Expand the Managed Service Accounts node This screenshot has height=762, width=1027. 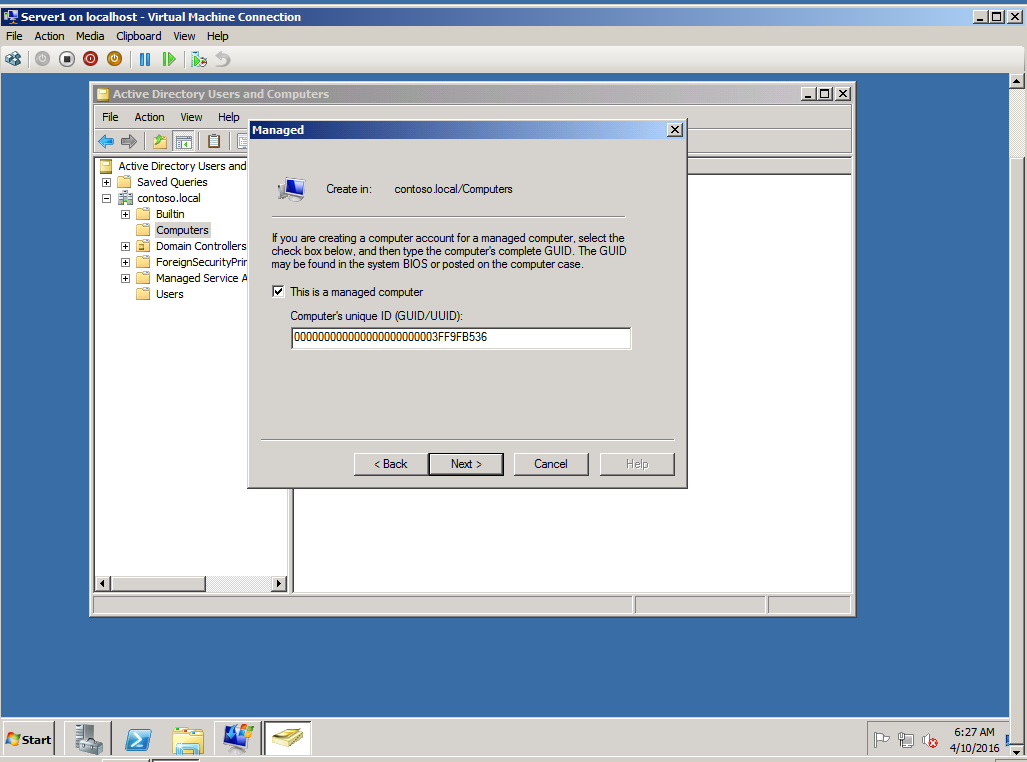125,278
